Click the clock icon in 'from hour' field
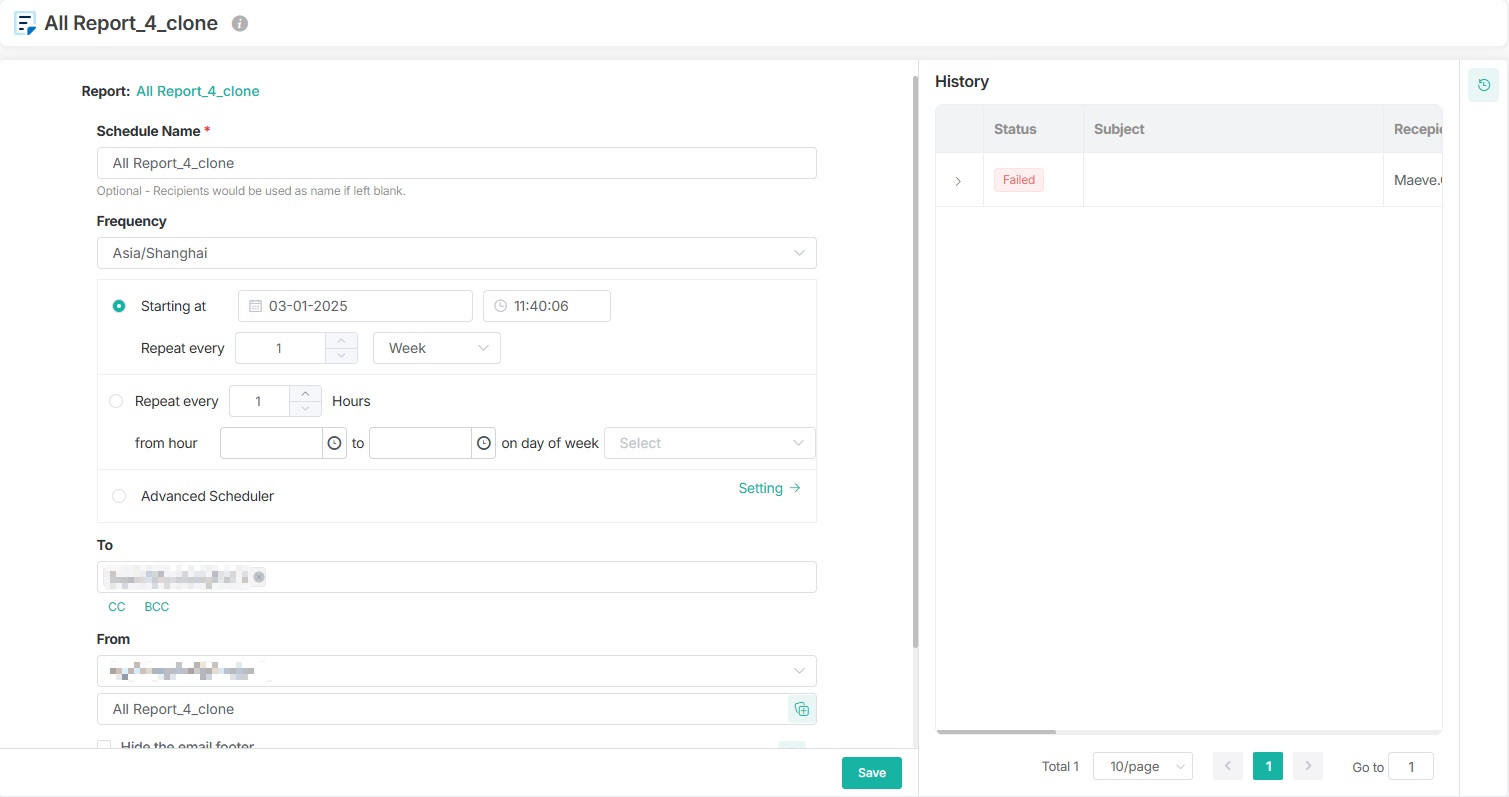 [334, 443]
